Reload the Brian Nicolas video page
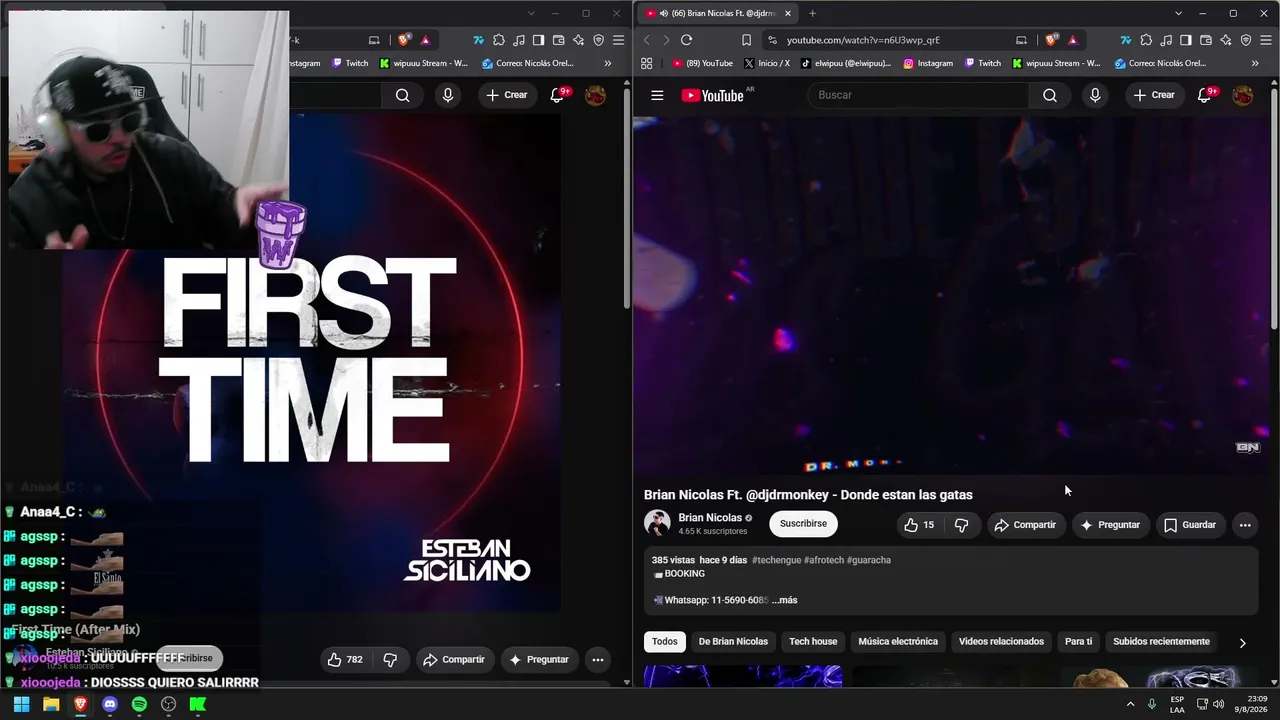This screenshot has height=720, width=1280. click(686, 40)
